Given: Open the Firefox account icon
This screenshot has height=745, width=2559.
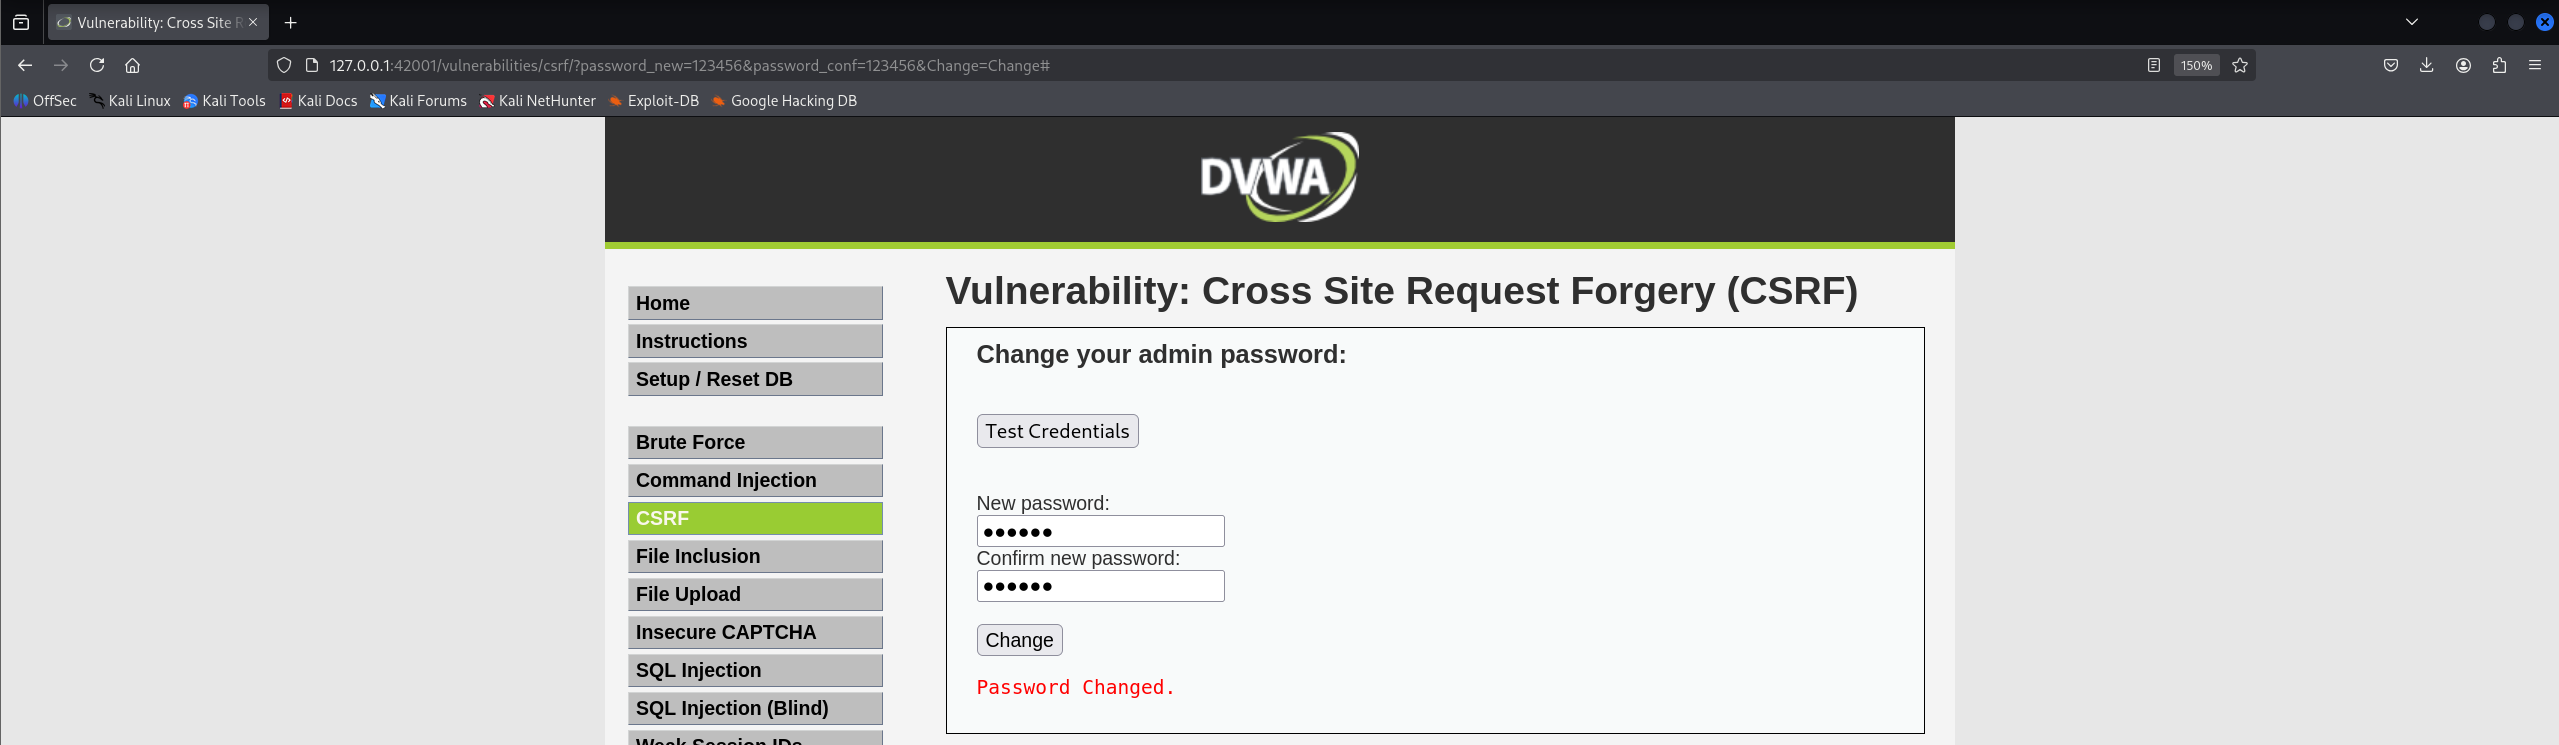Looking at the screenshot, I should coord(2463,65).
